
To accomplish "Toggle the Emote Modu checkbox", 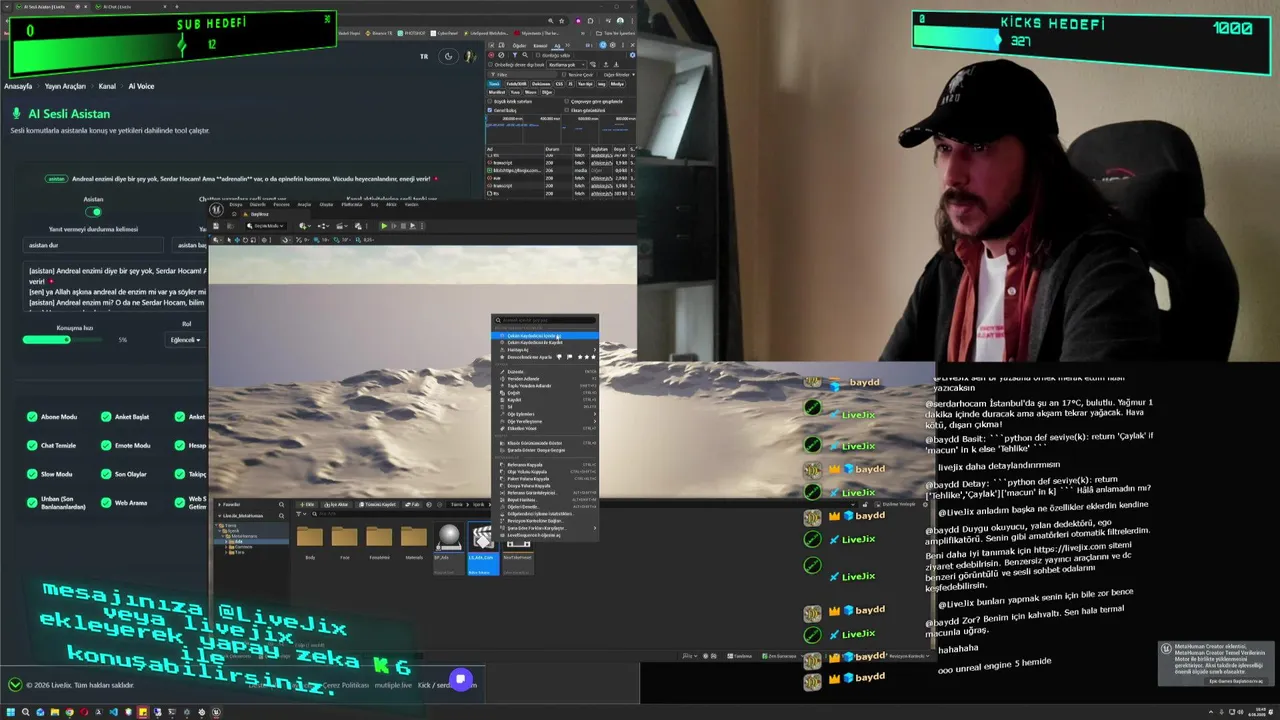I will pyautogui.click(x=106, y=445).
